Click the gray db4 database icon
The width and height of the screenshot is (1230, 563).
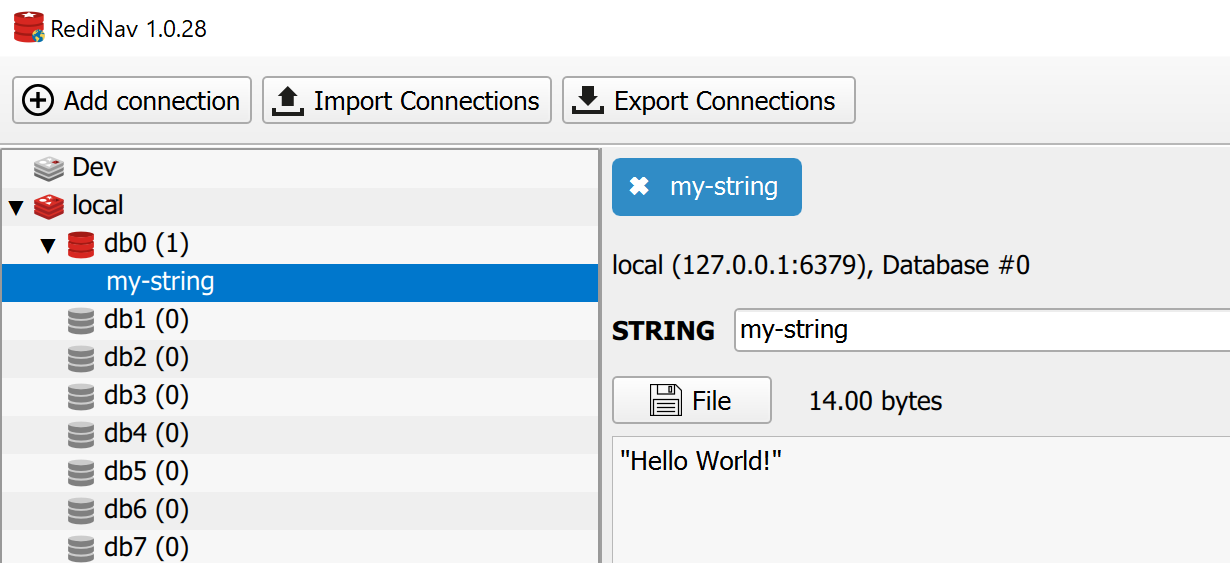[x=81, y=434]
